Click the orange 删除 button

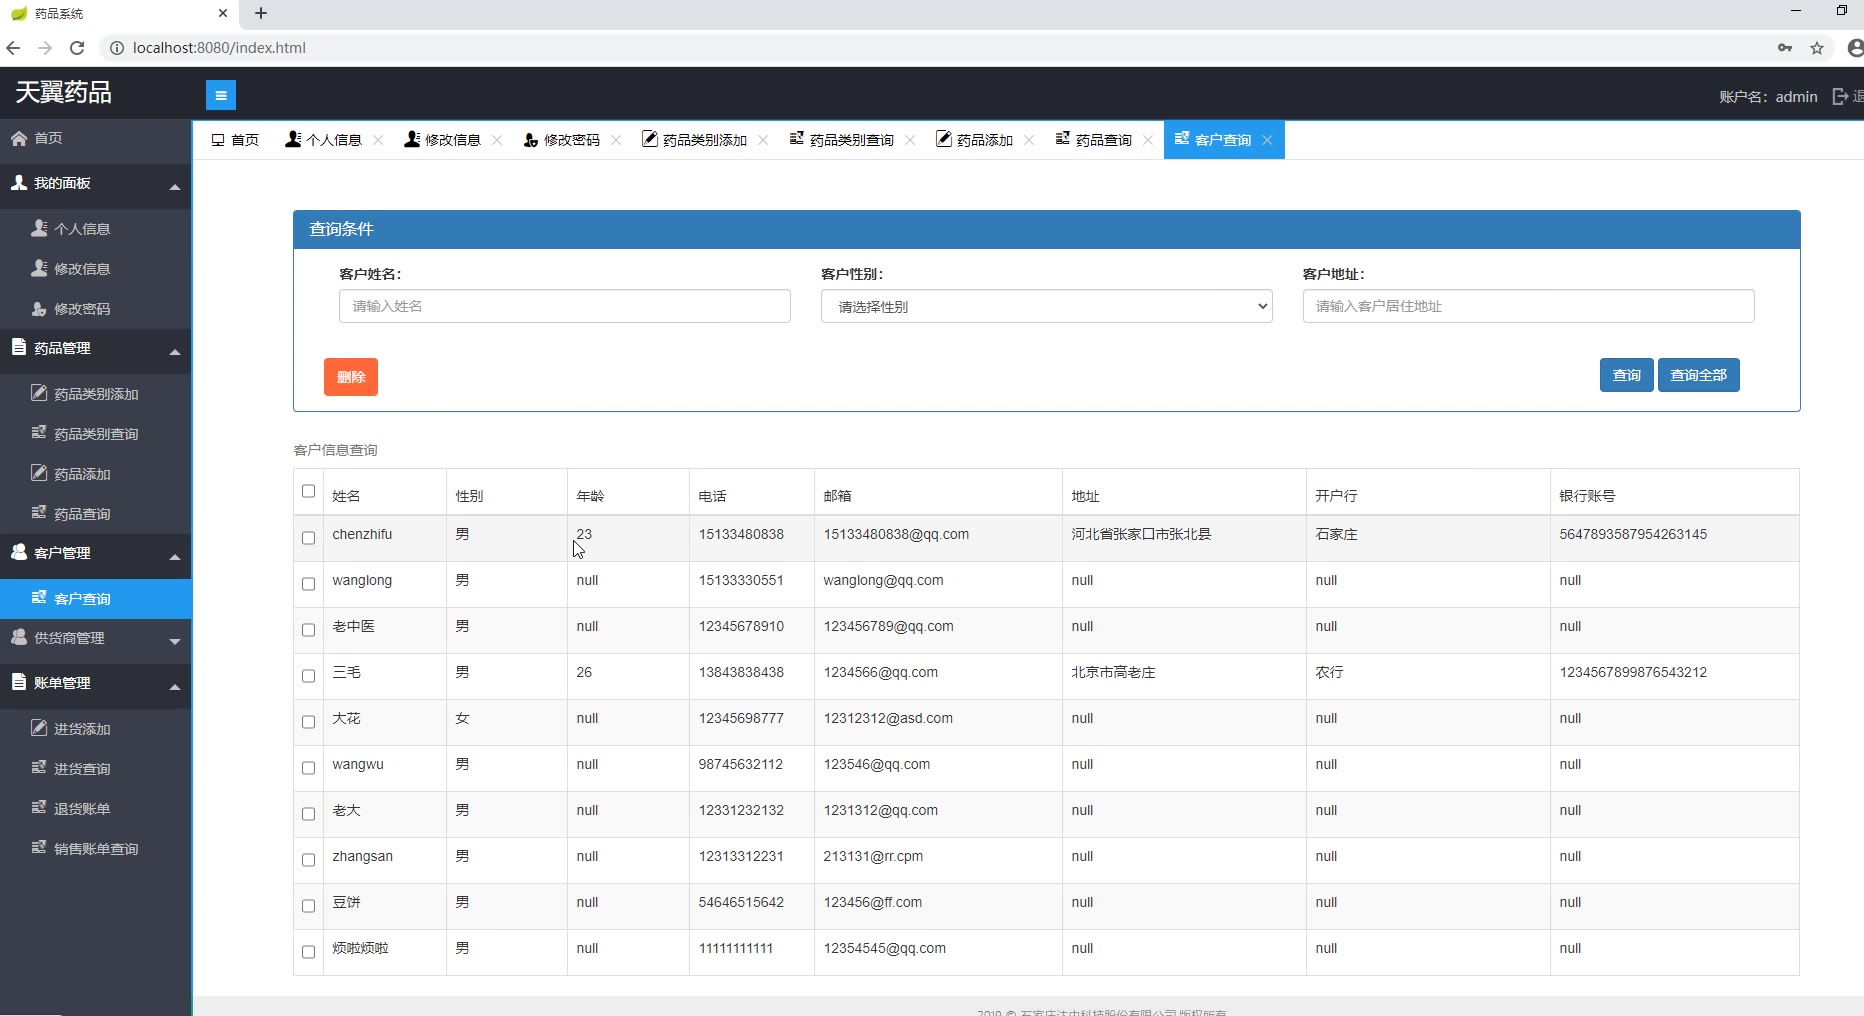350,377
